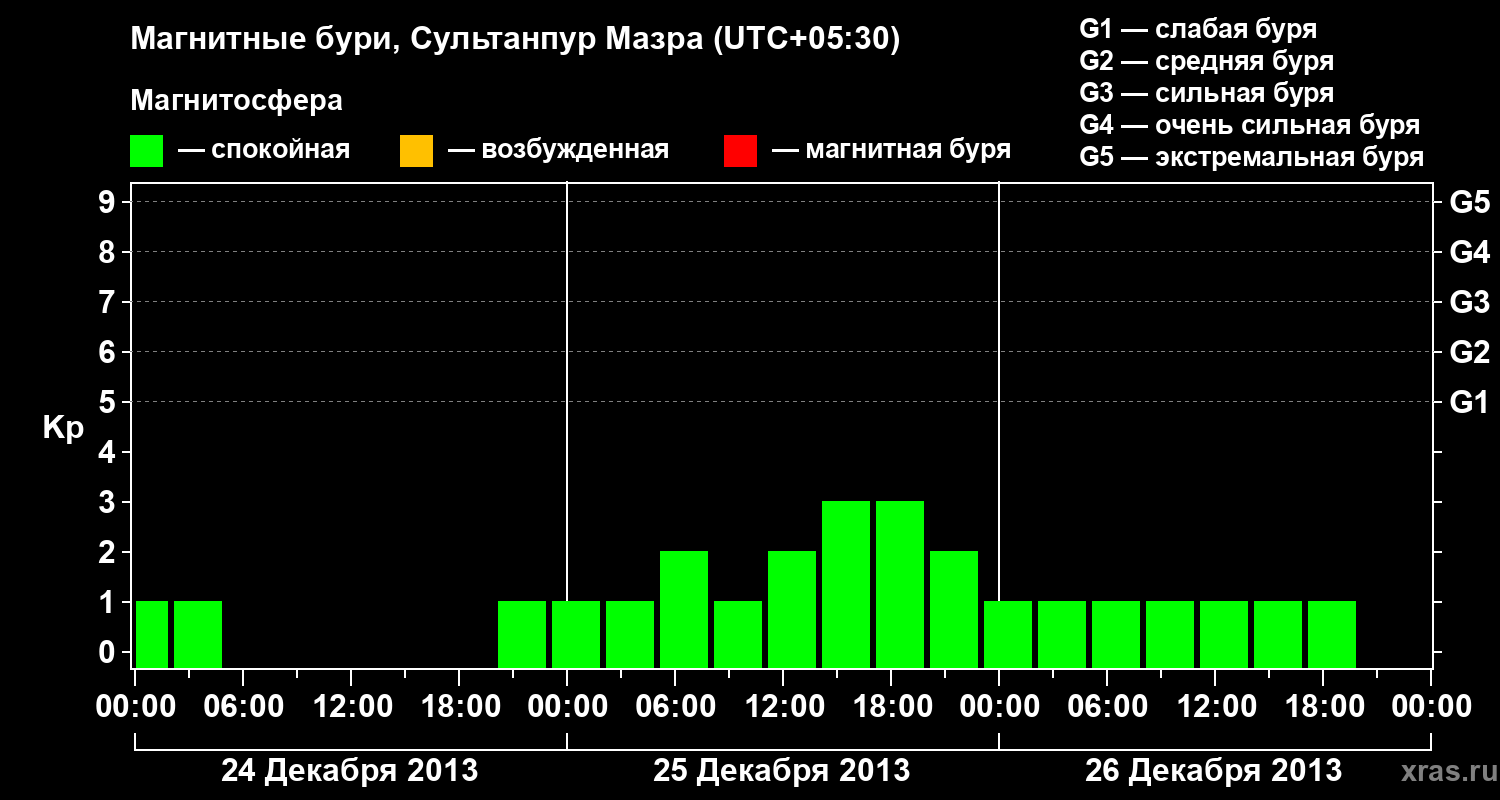This screenshot has width=1500, height=800.
Task: Click the '12:00' tick label of 25 Декабря
Action: point(783,706)
